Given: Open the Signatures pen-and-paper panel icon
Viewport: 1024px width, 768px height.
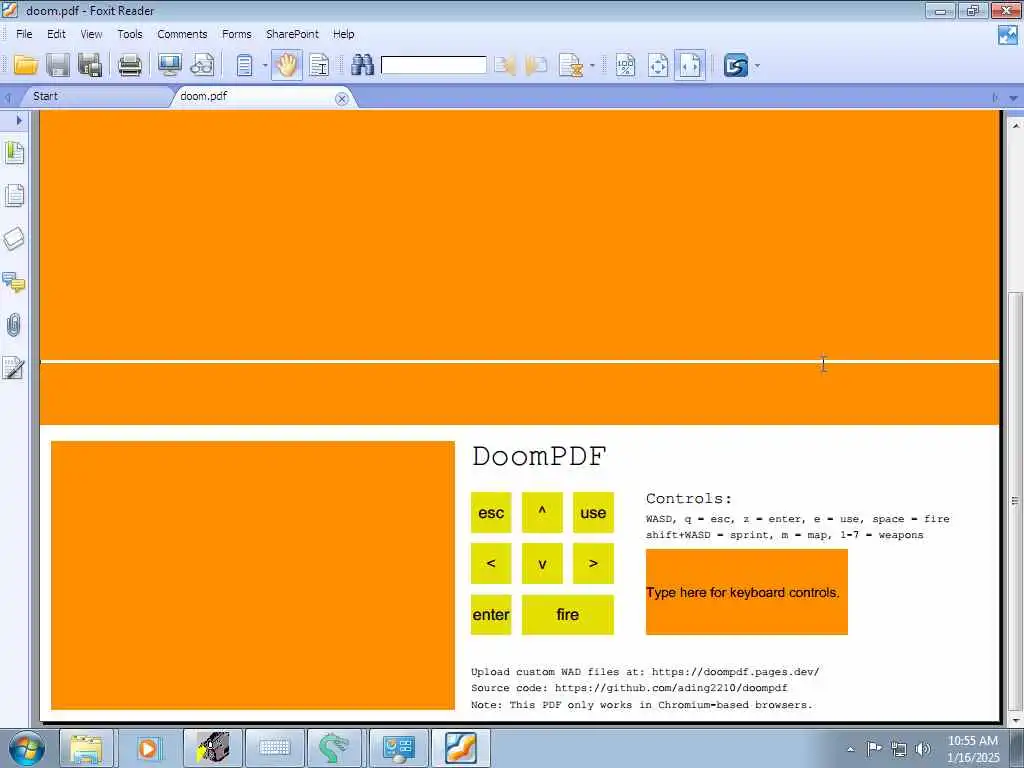Looking at the screenshot, I should click(14, 368).
